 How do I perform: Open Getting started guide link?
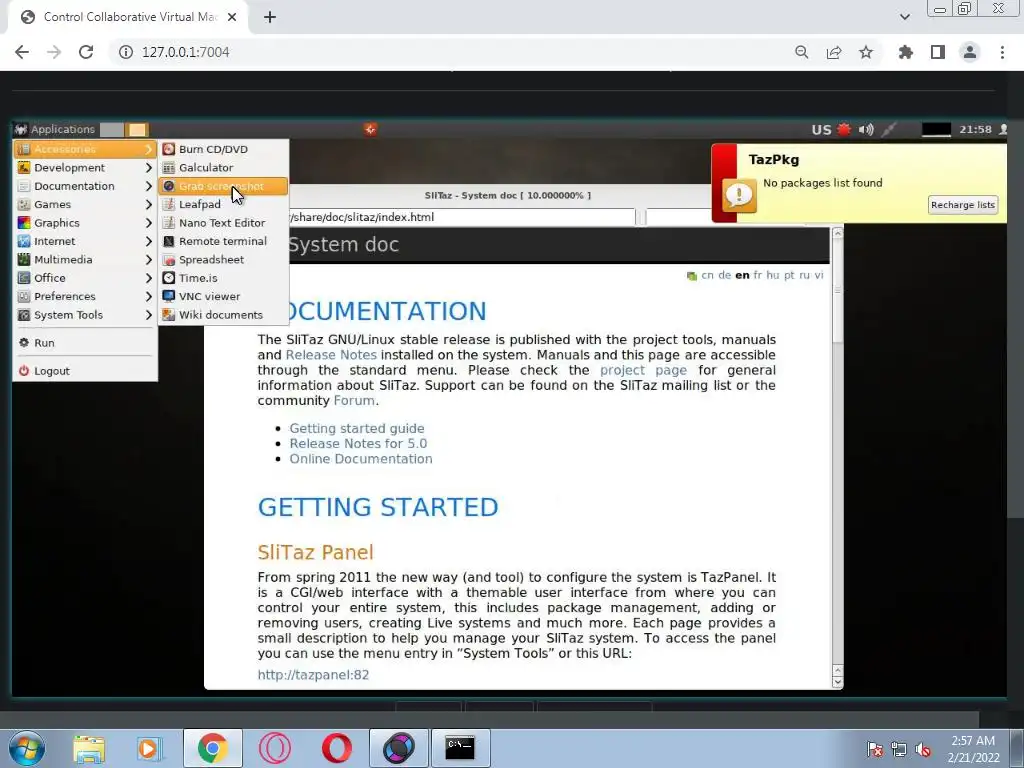click(x=357, y=428)
